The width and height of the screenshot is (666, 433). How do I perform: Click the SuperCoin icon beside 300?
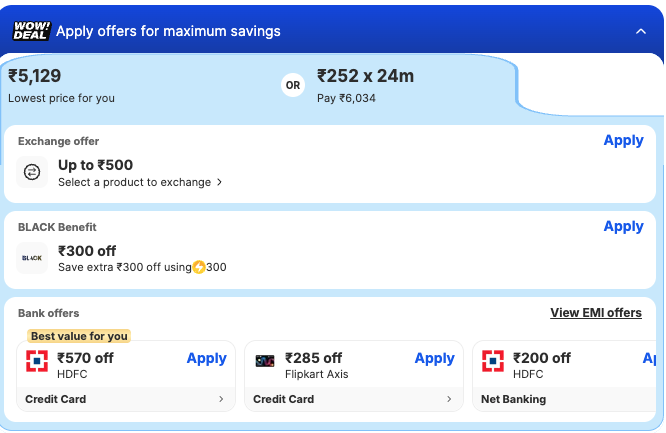point(199,267)
